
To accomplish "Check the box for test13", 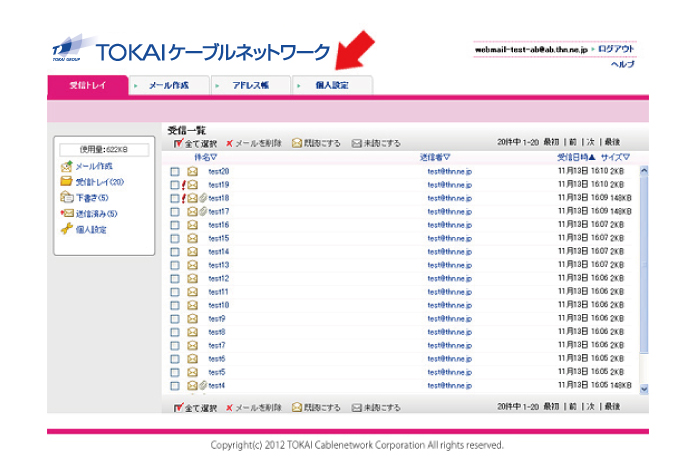I will pos(175,265).
